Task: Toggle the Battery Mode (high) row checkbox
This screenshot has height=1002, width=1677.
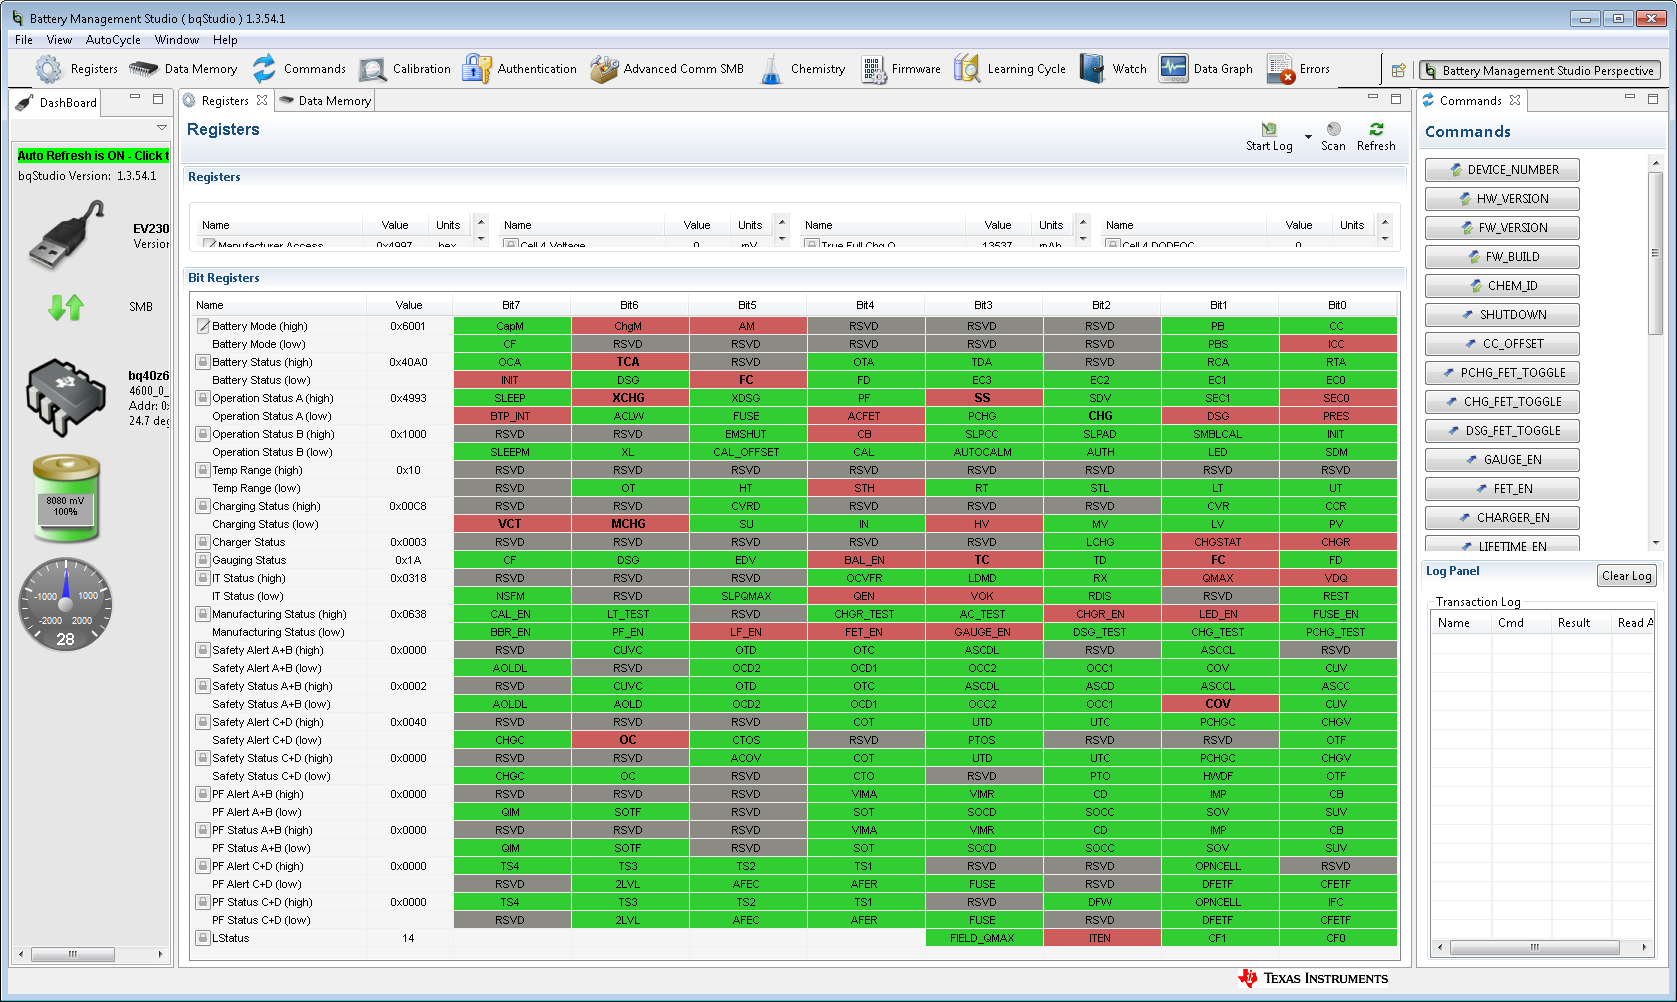Action: coord(203,326)
